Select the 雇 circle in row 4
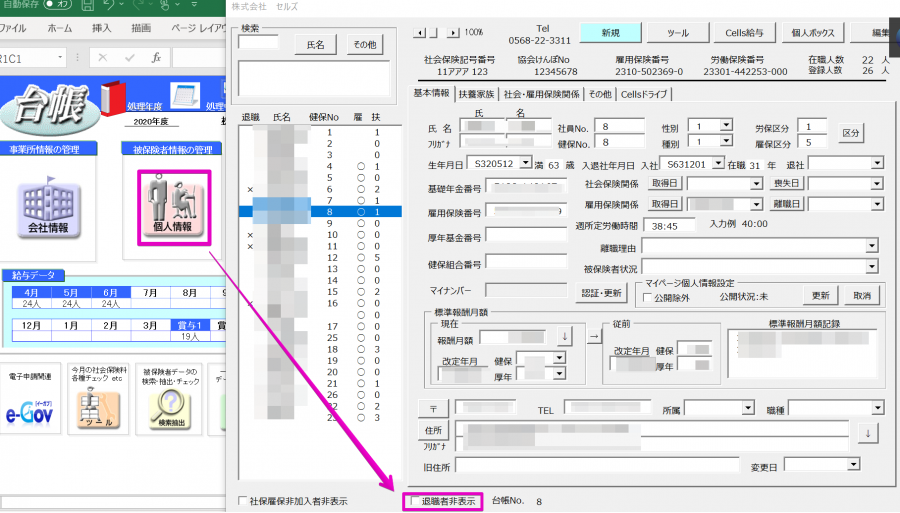The width and height of the screenshot is (900, 513). [360, 166]
